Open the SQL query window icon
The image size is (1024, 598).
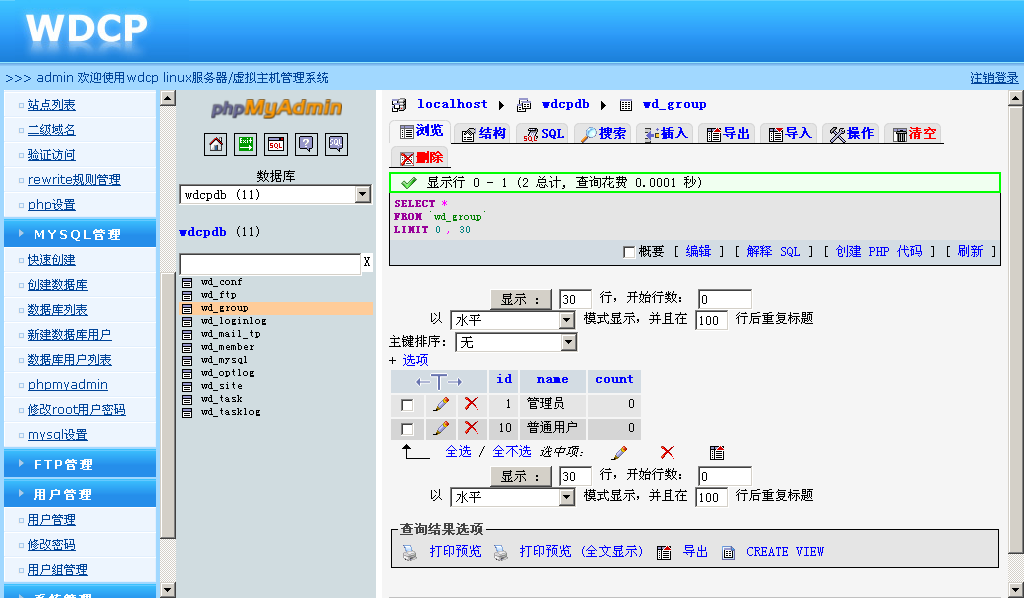click(276, 144)
